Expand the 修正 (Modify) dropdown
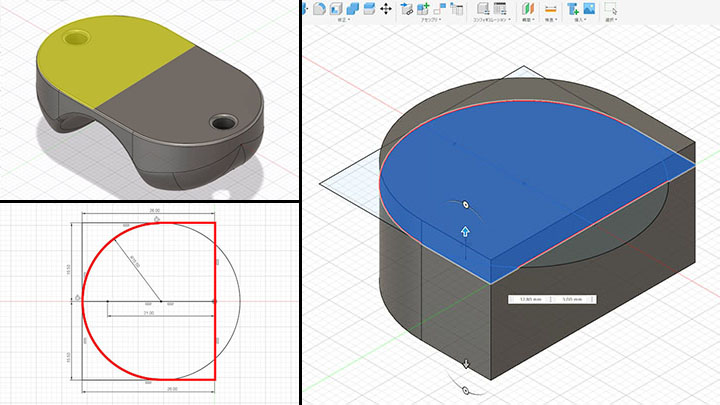This screenshot has width=720, height=405. (342, 20)
